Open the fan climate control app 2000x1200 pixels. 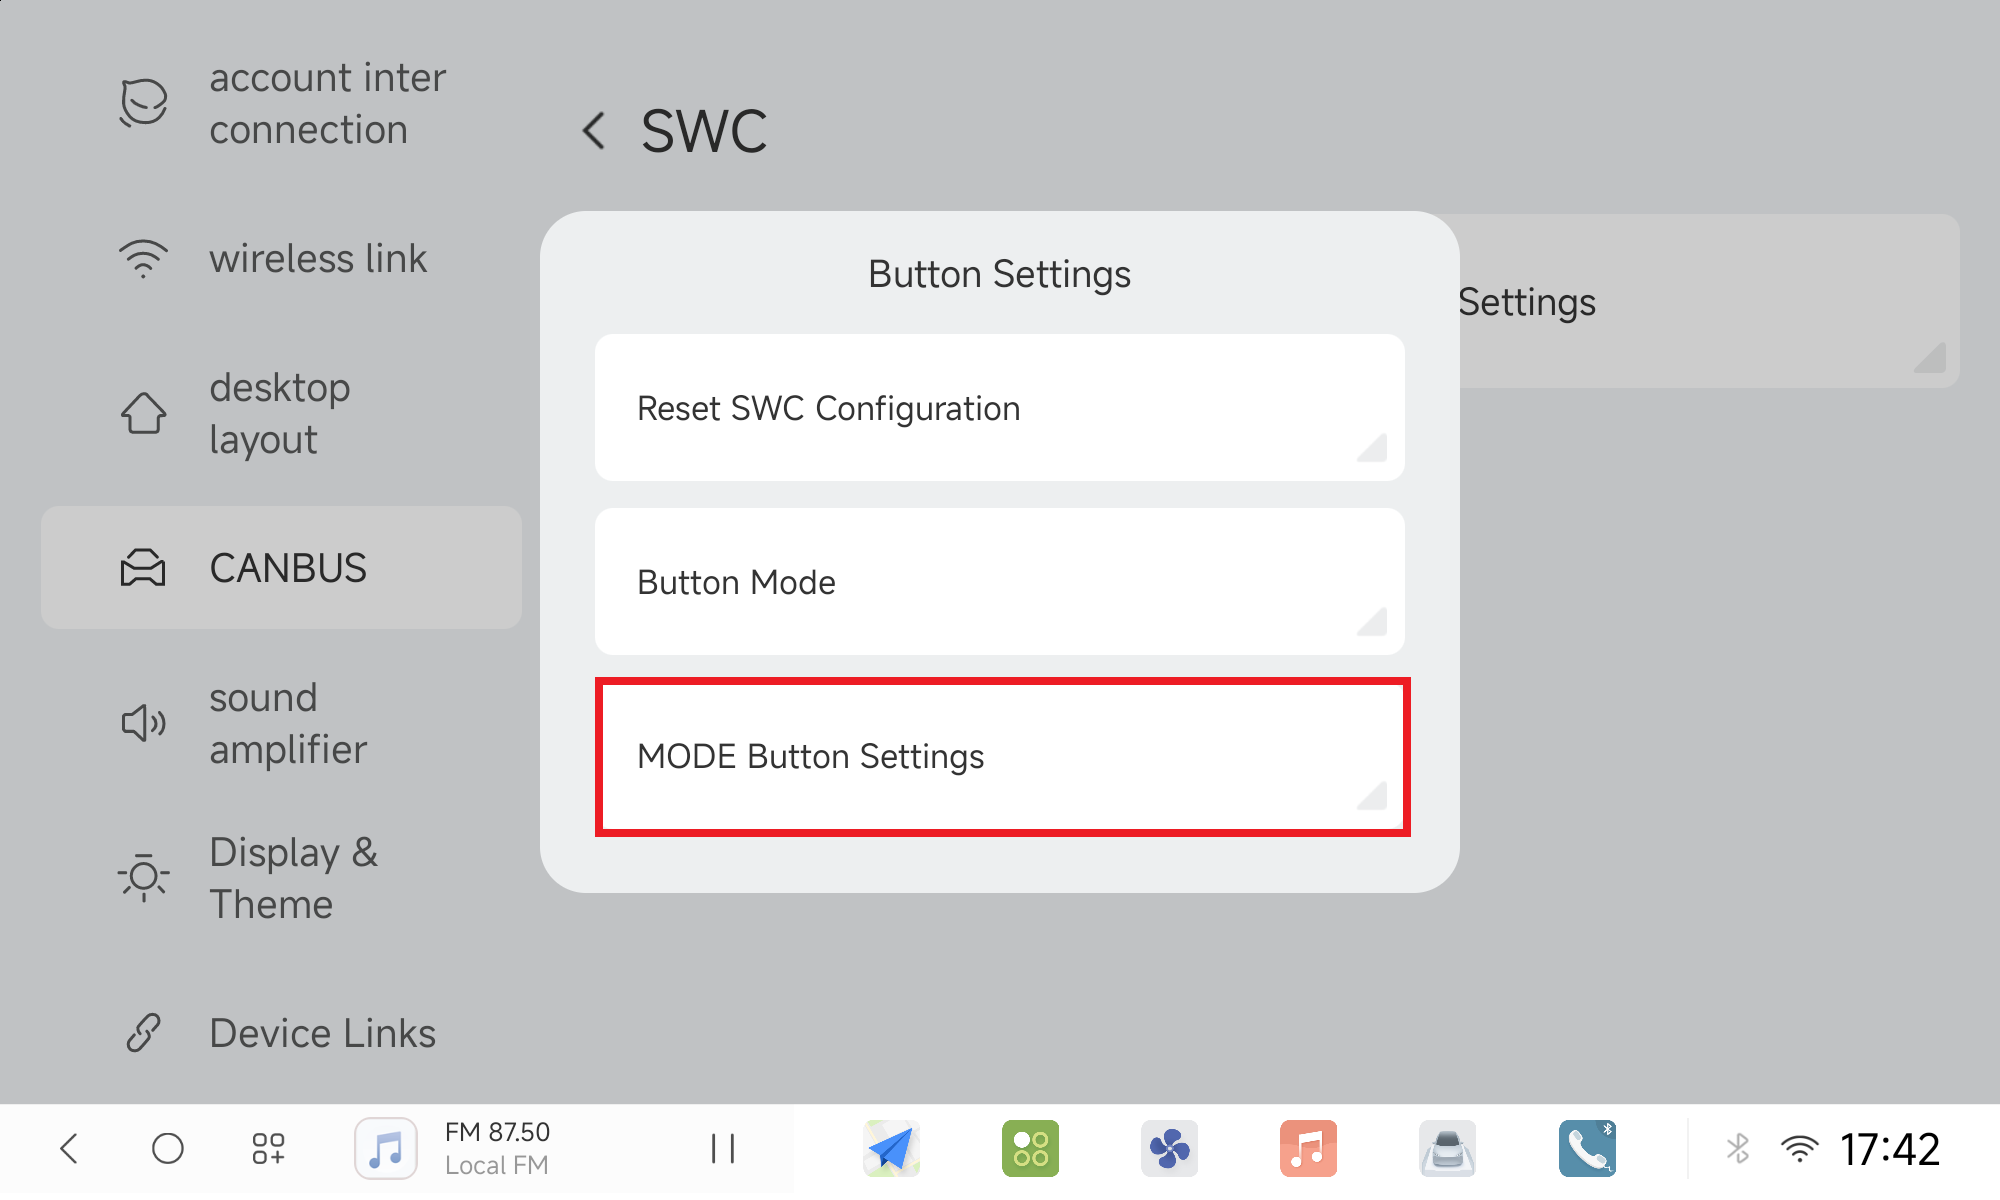tap(1169, 1148)
